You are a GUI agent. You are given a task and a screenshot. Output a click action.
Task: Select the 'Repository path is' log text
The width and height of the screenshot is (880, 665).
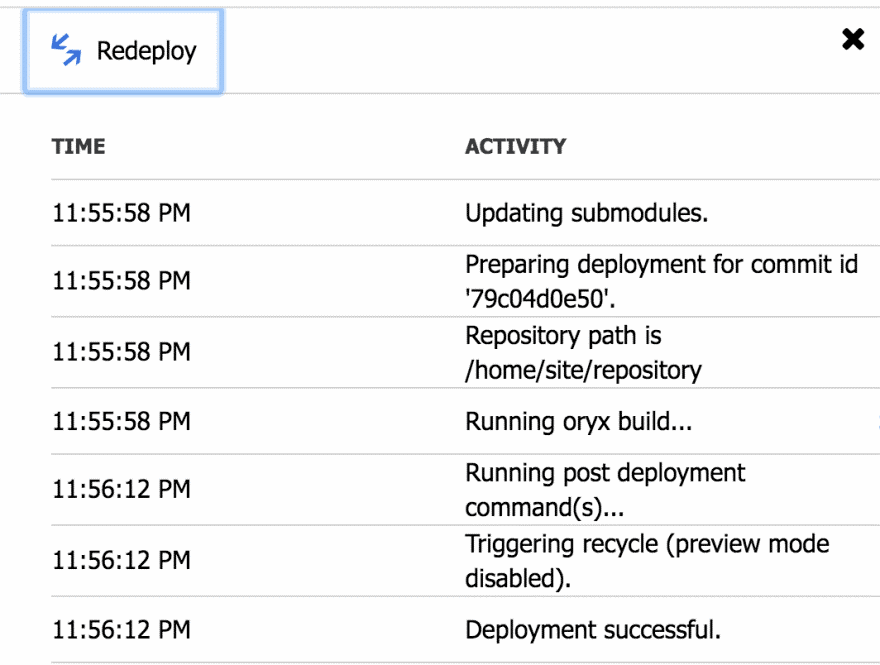pyautogui.click(x=563, y=336)
